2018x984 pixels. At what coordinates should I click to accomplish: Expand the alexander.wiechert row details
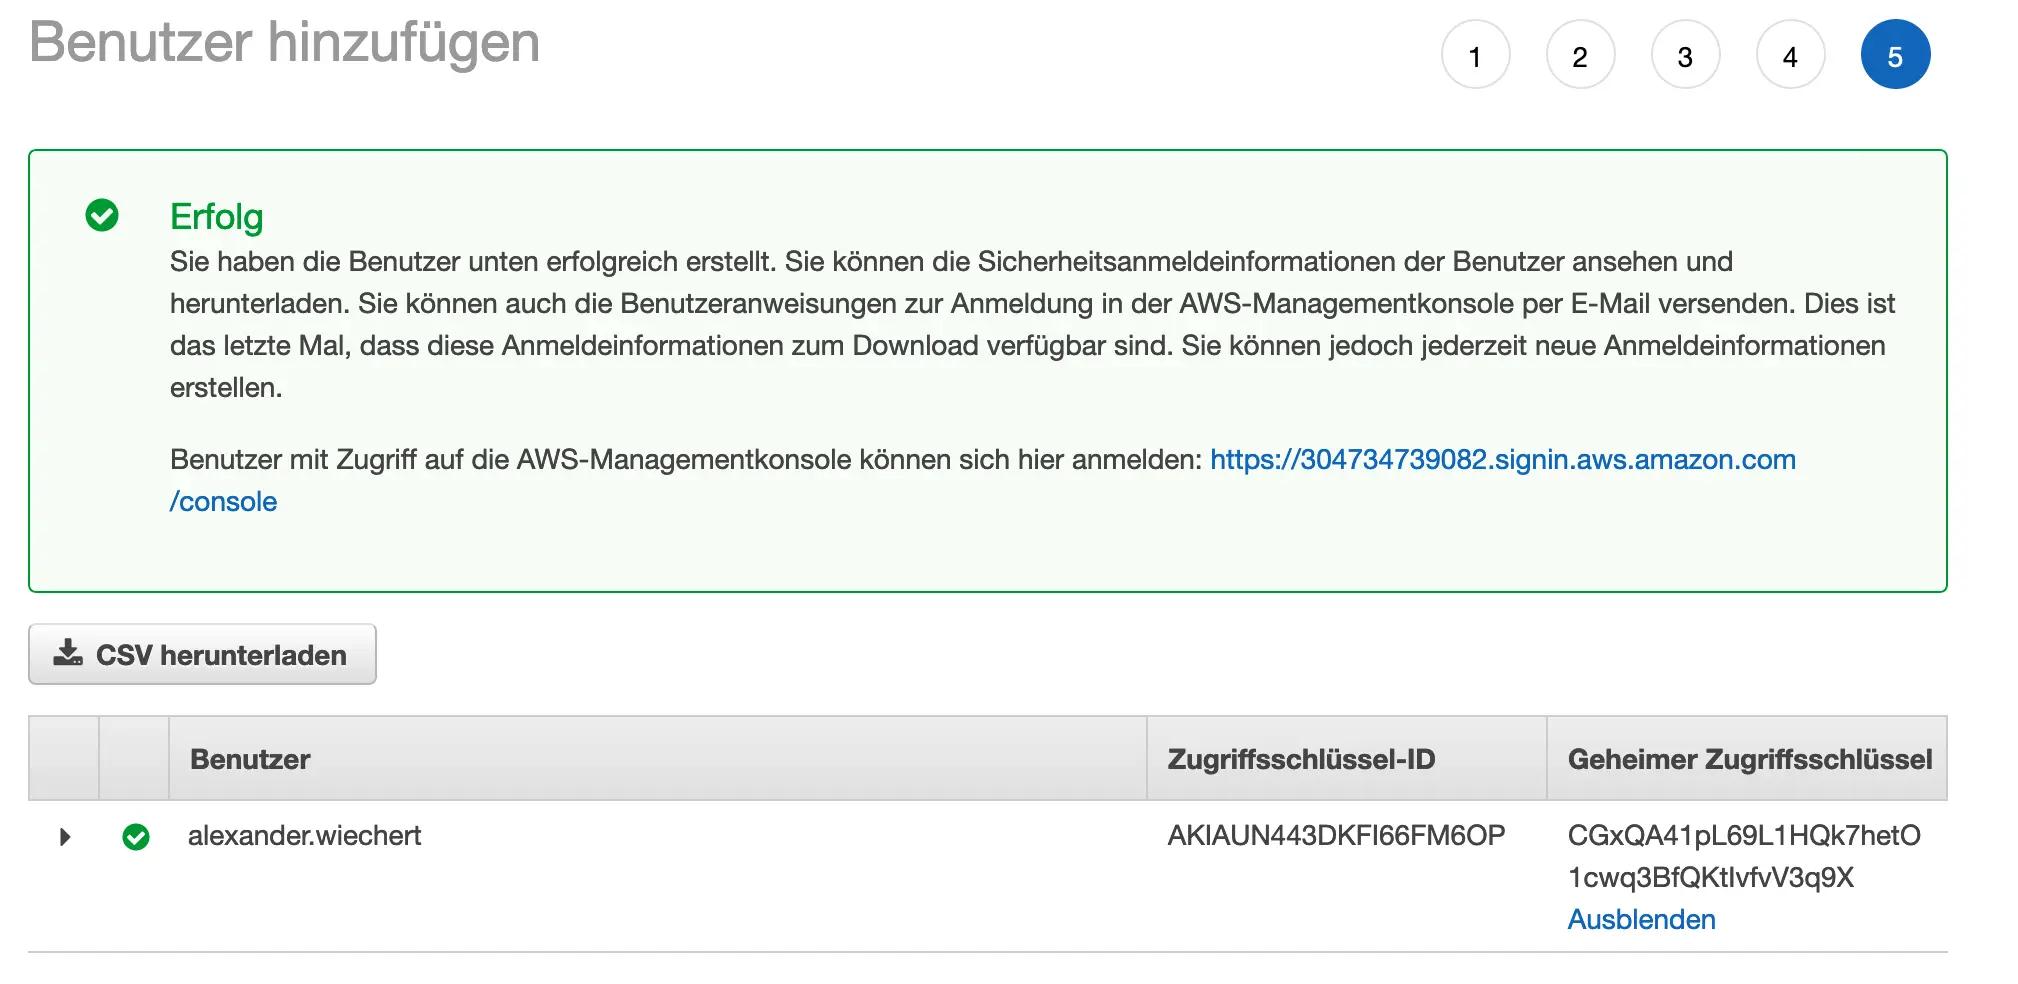(x=65, y=837)
